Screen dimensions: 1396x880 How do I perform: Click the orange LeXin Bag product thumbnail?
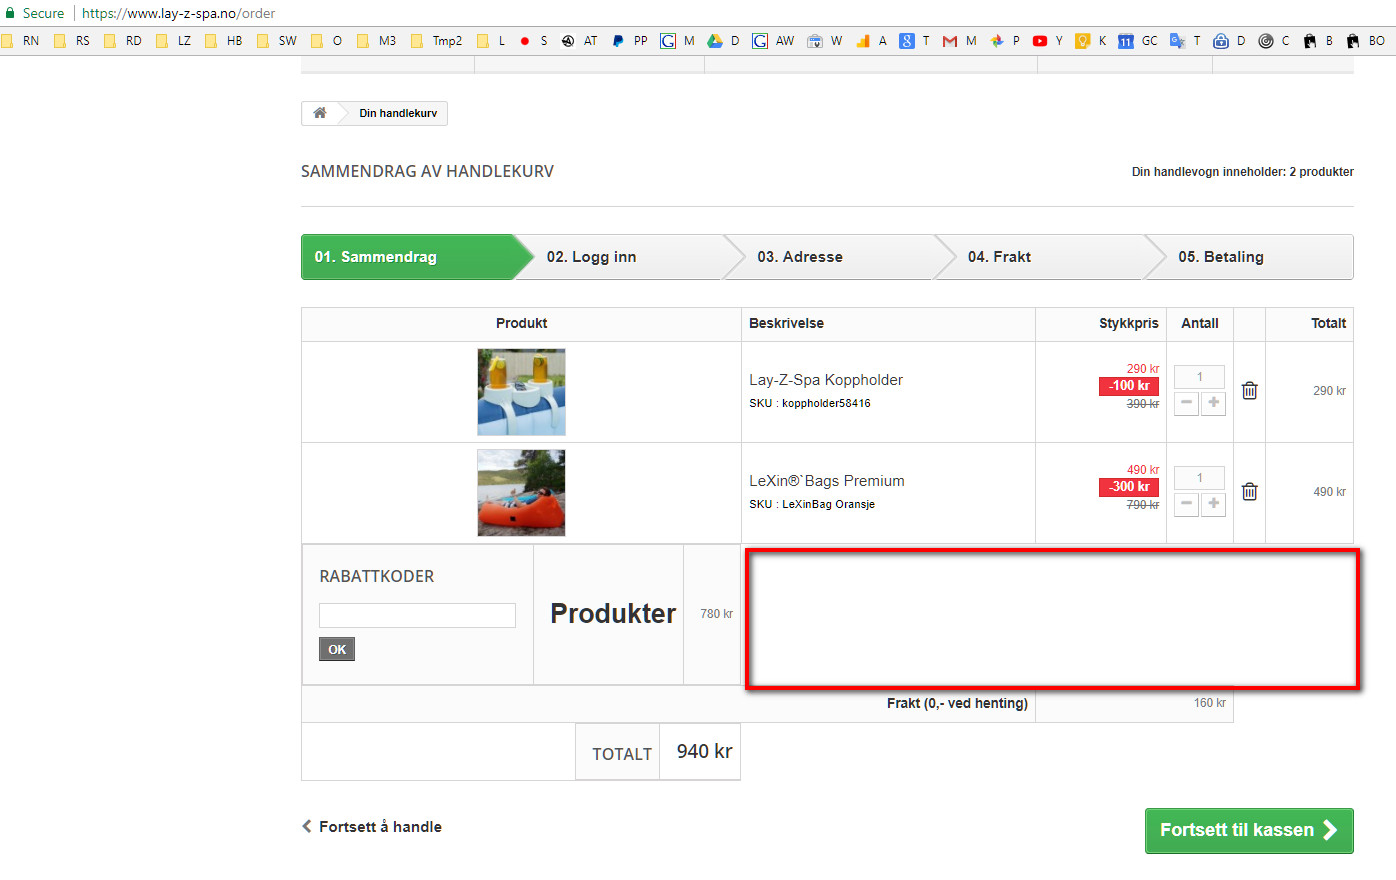pos(521,493)
